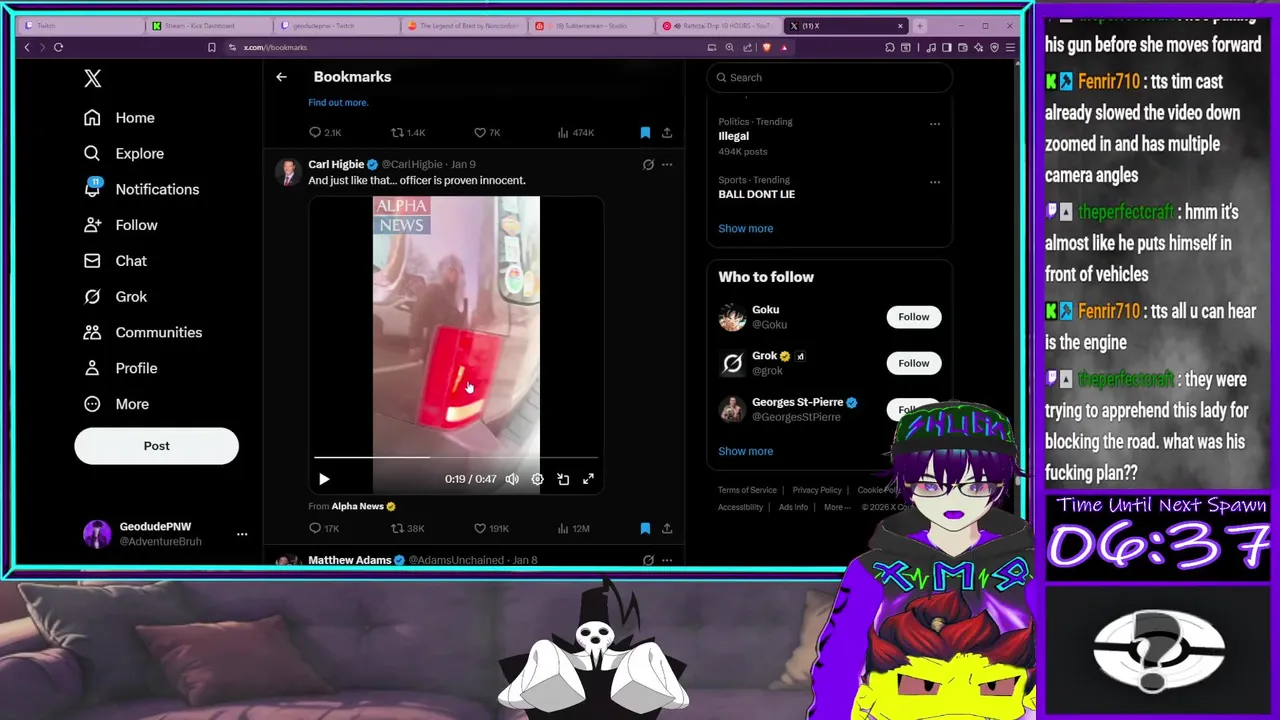This screenshot has width=1280, height=720.
Task: Follow the Grok account
Action: pyautogui.click(x=913, y=363)
